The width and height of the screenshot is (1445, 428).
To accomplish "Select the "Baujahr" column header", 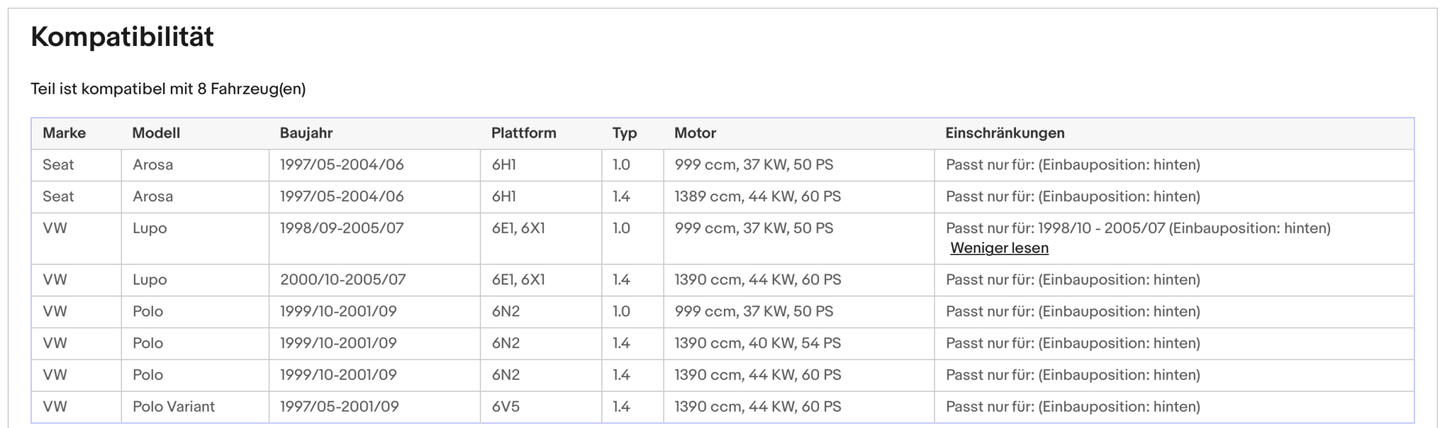I will (x=306, y=133).
